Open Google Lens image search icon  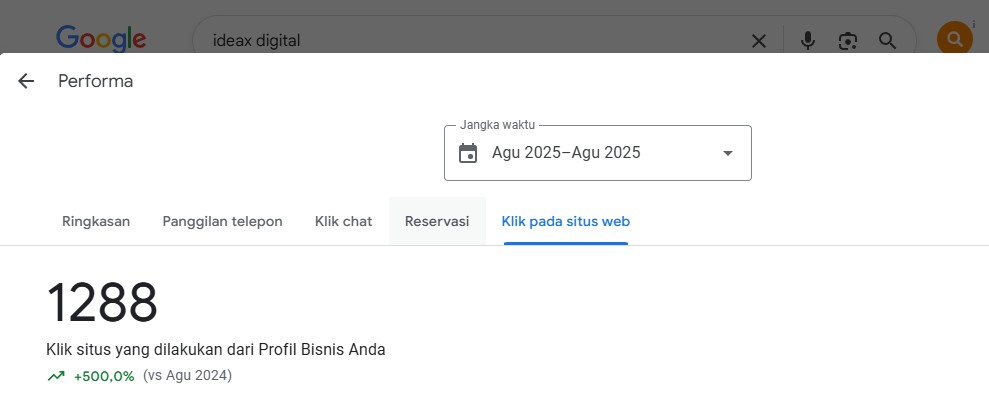[x=848, y=41]
